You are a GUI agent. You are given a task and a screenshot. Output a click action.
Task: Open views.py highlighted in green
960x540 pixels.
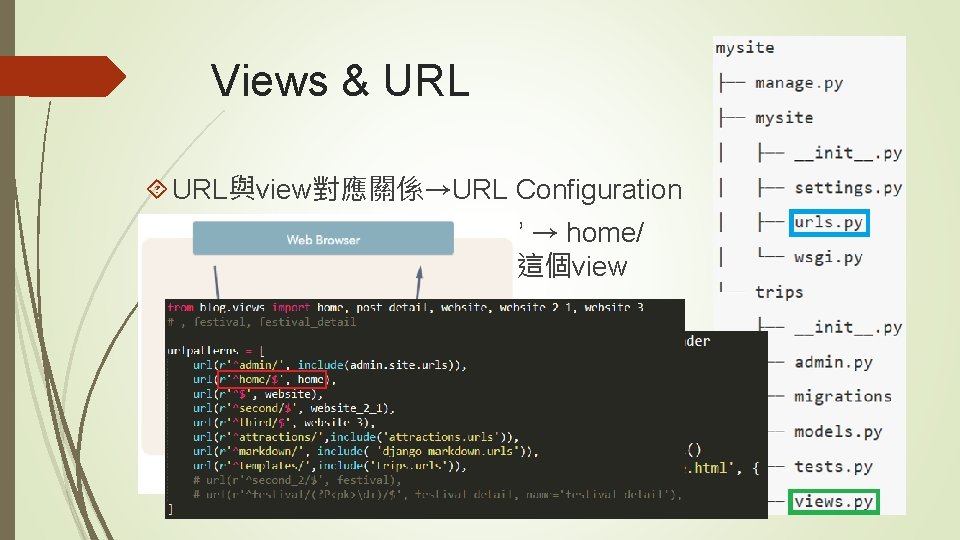834,502
